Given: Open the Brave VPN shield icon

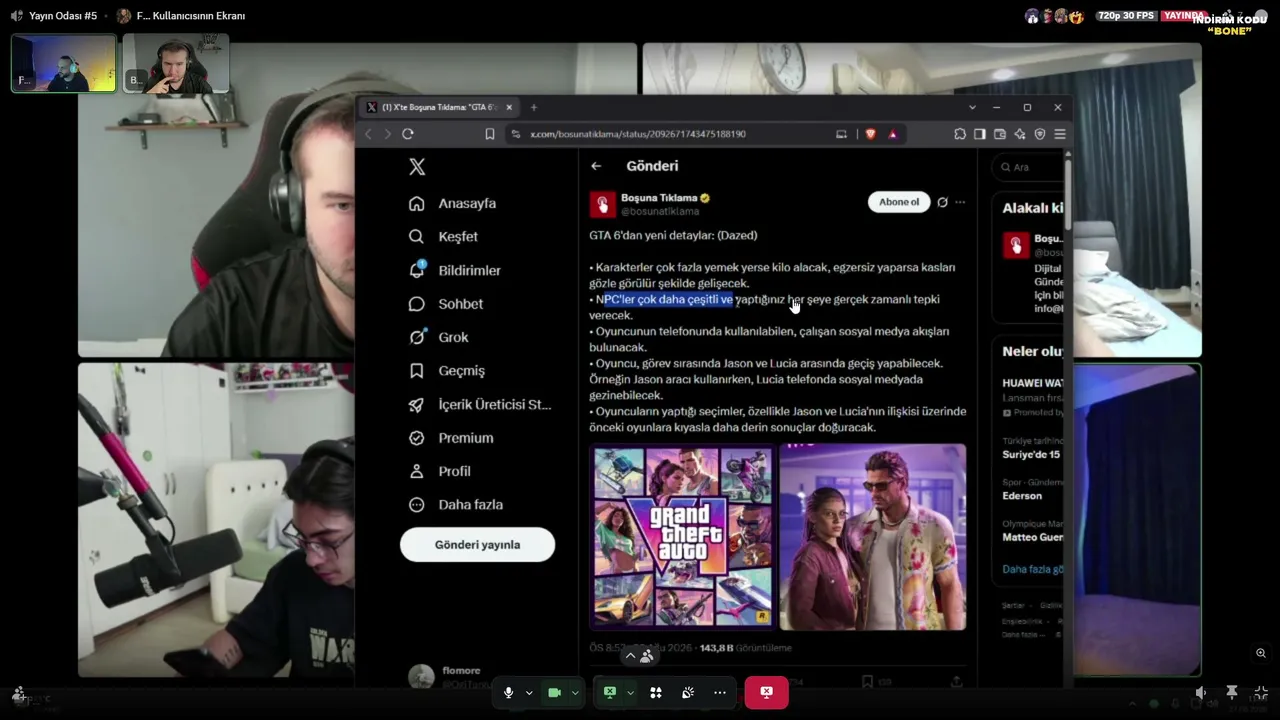Looking at the screenshot, I should tap(1040, 134).
